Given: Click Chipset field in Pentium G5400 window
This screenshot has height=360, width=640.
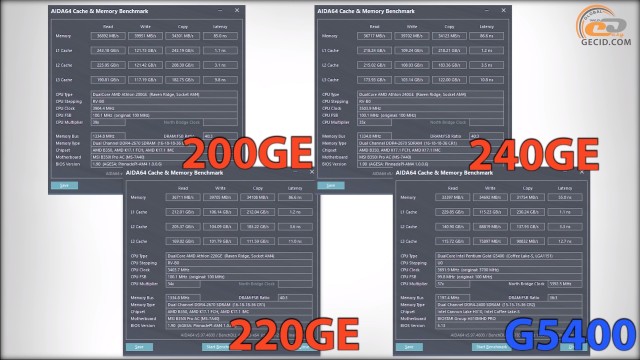Looking at the screenshot, I should pyautogui.click(x=509, y=312).
